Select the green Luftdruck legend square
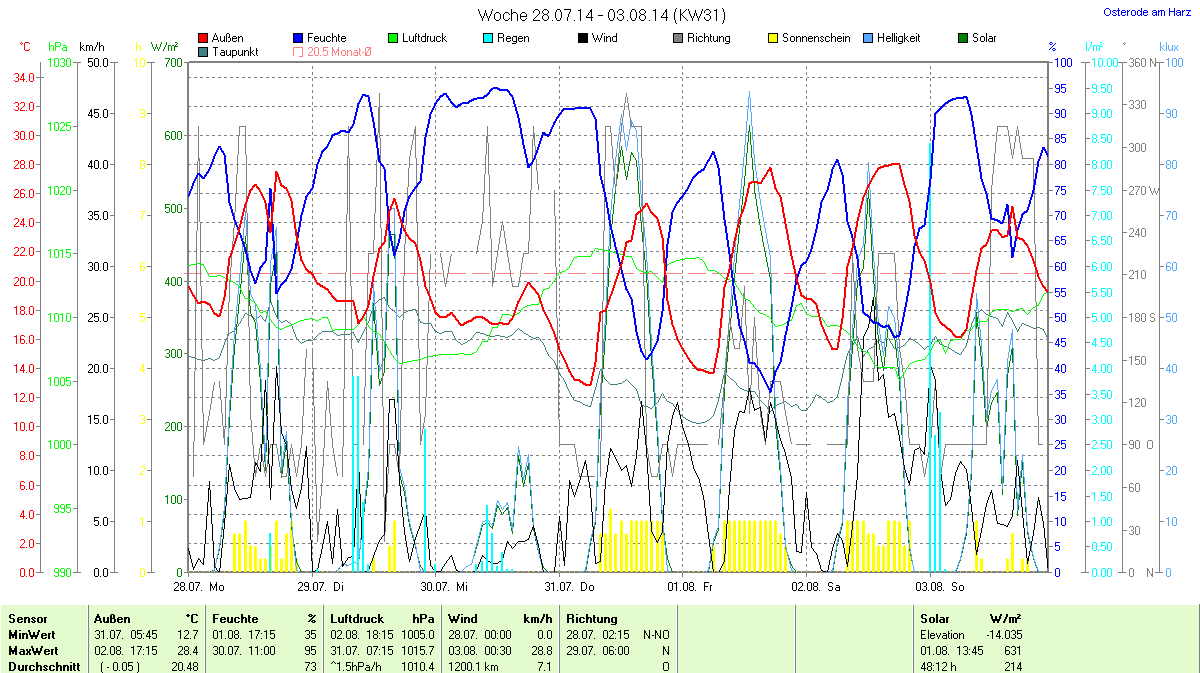Image resolution: width=1200 pixels, height=673 pixels. (x=394, y=39)
